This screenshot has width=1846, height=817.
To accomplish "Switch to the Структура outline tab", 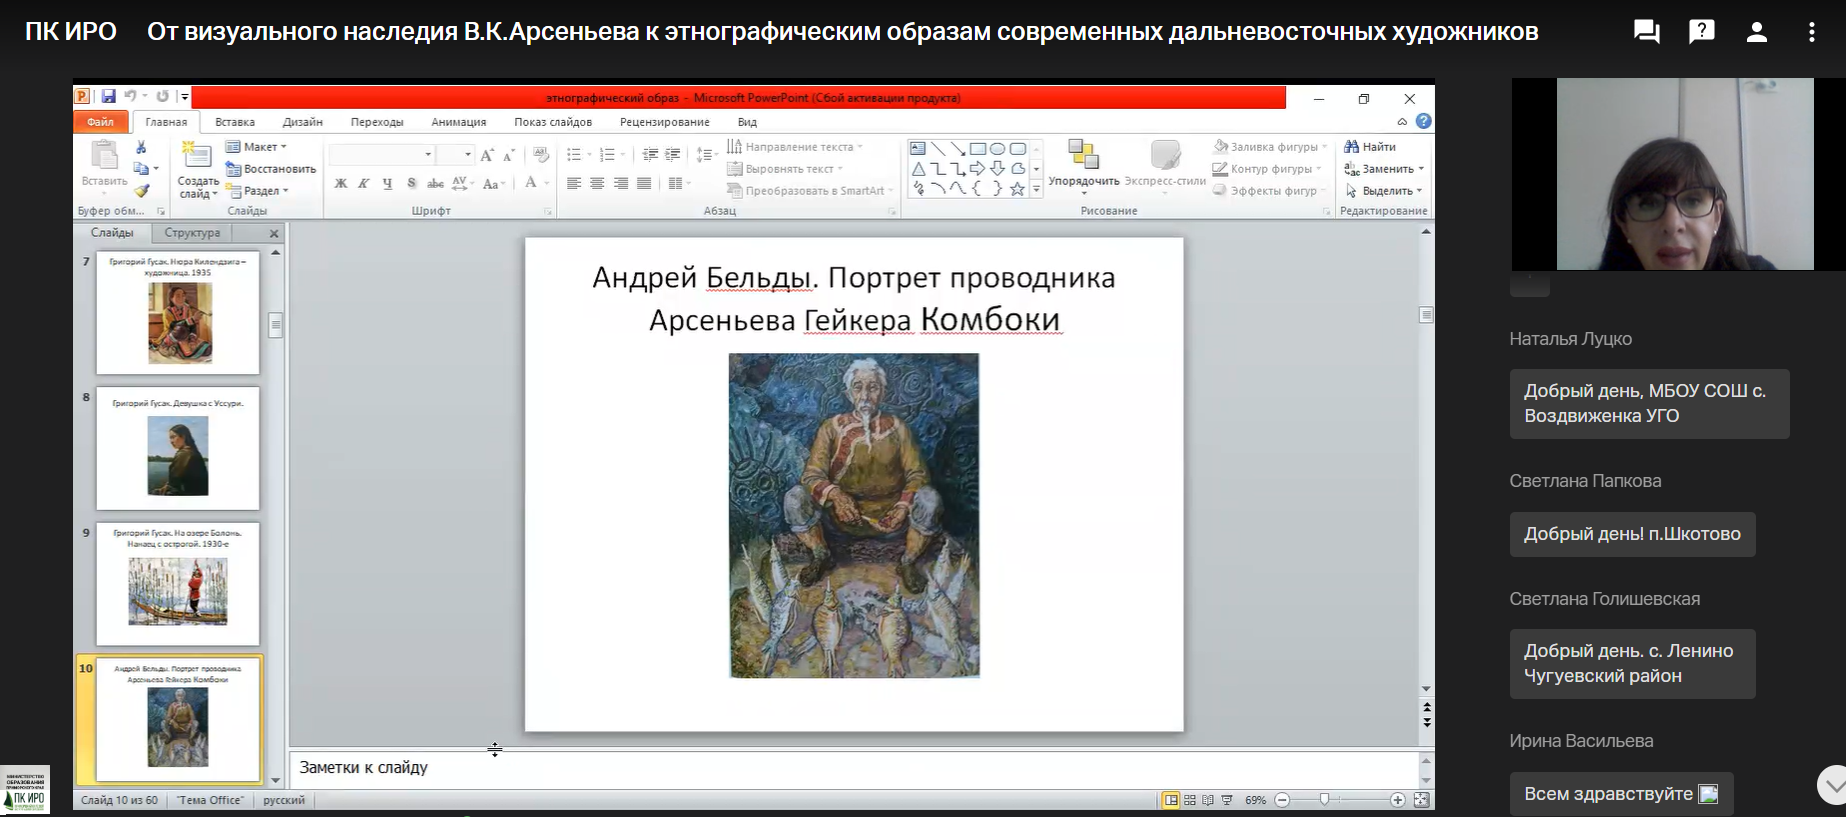I will click(192, 233).
